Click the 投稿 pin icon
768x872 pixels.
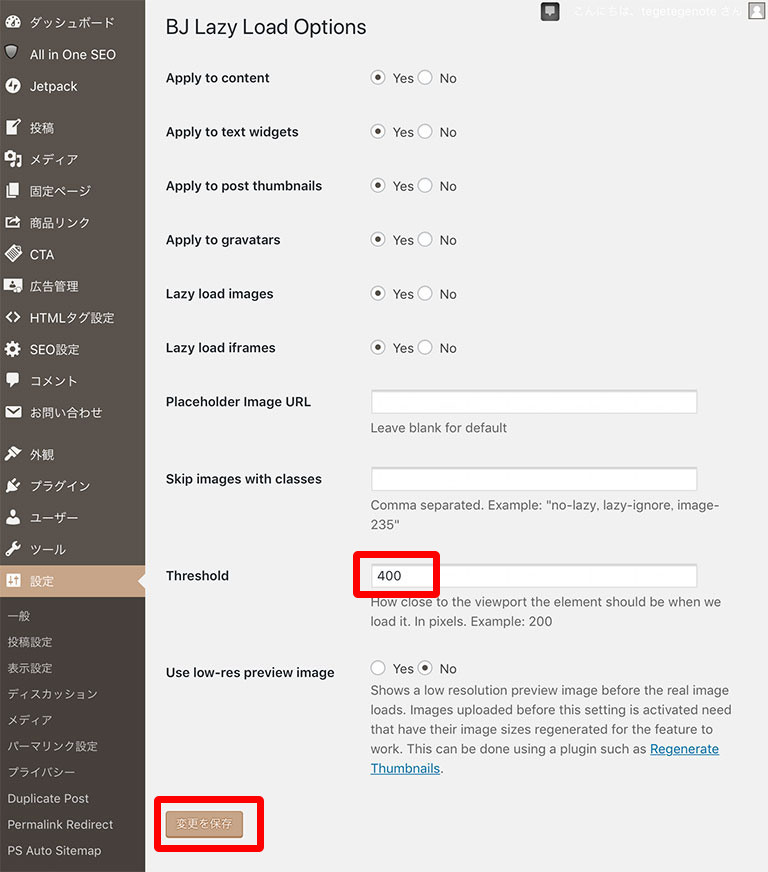[x=13, y=127]
